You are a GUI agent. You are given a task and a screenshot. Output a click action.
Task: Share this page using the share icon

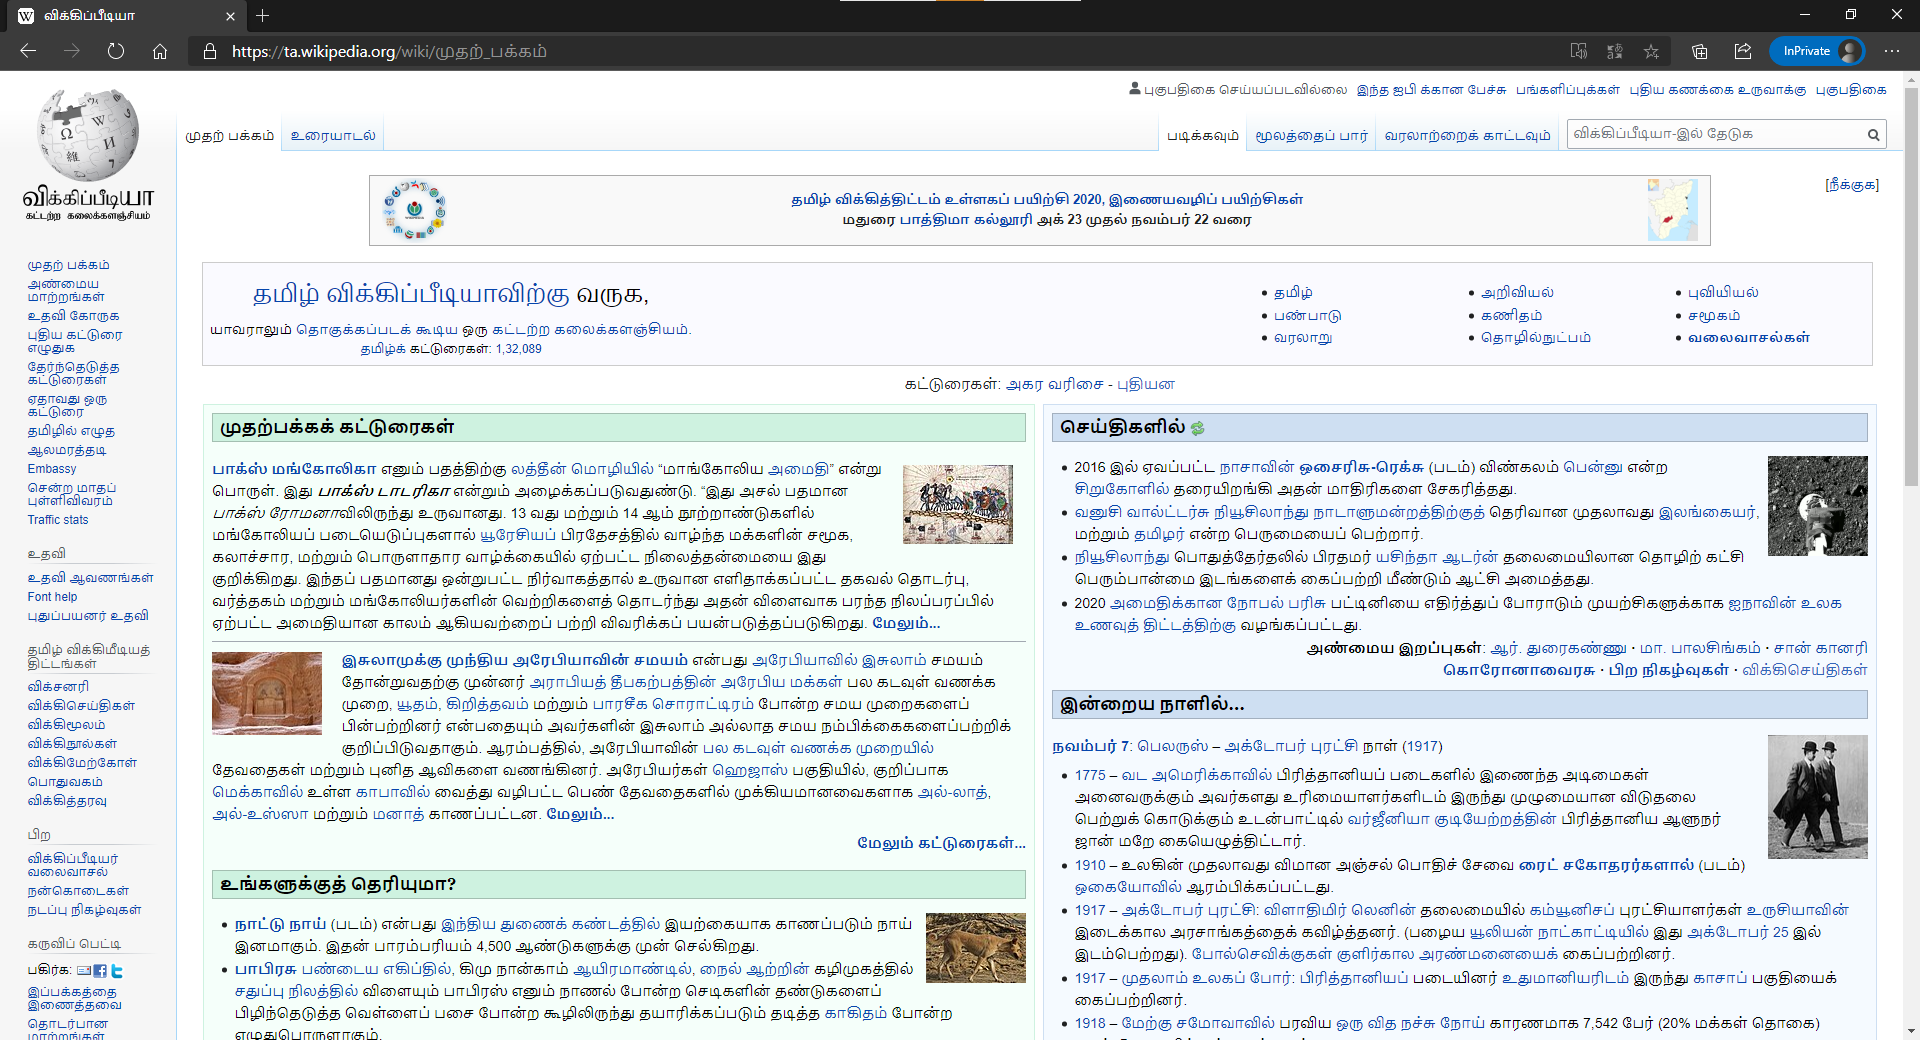tap(1743, 51)
